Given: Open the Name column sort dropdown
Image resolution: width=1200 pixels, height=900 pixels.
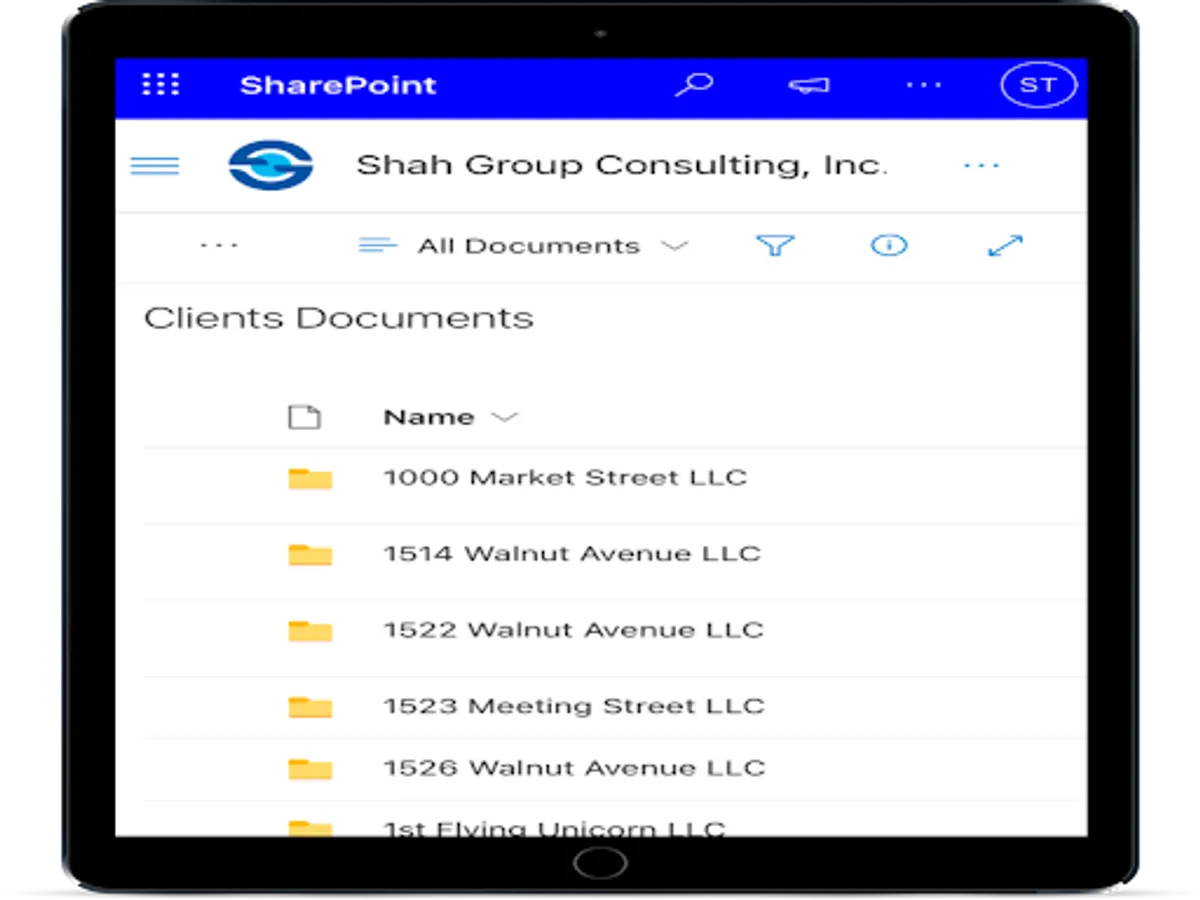Looking at the screenshot, I should point(451,417).
